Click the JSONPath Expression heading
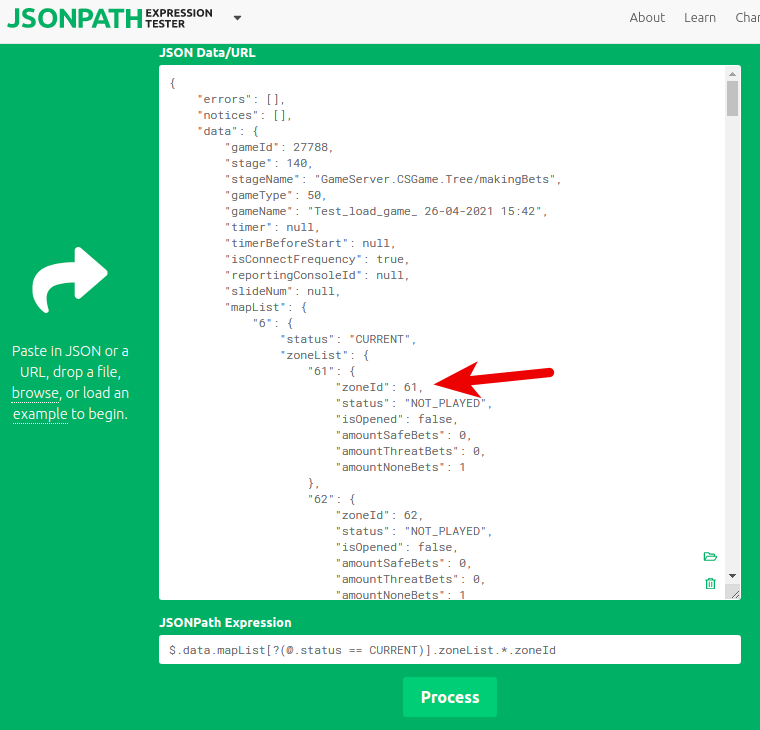 point(225,622)
